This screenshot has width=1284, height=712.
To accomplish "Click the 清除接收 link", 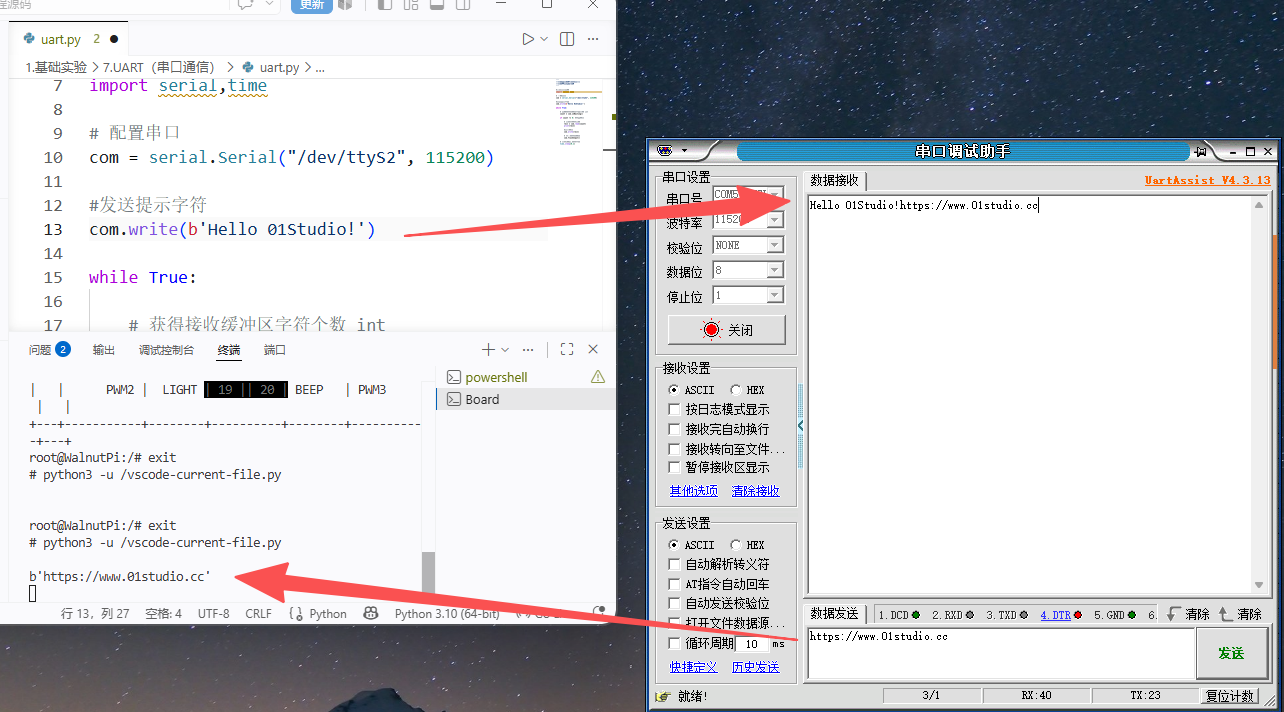I will (756, 491).
